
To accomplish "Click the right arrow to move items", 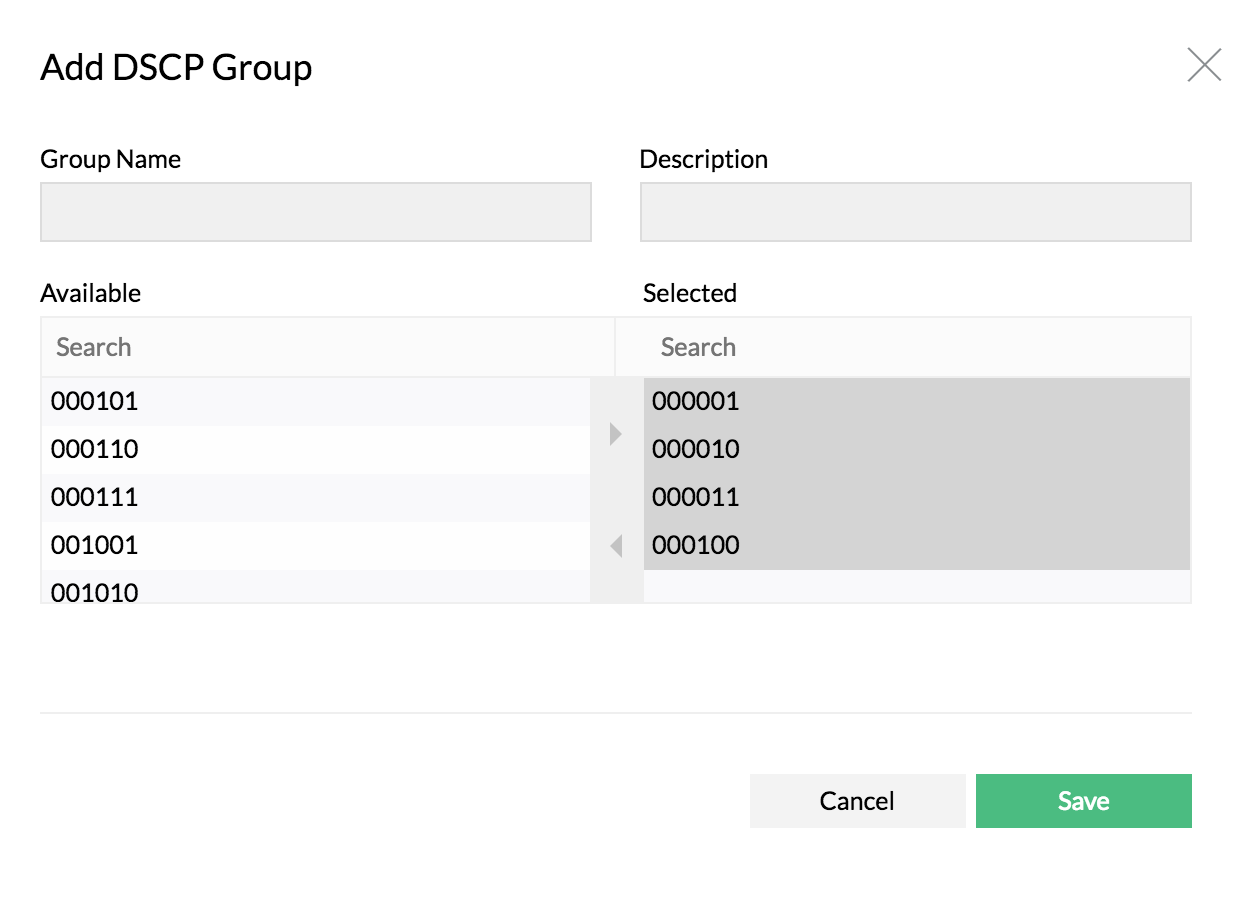I will [x=617, y=433].
